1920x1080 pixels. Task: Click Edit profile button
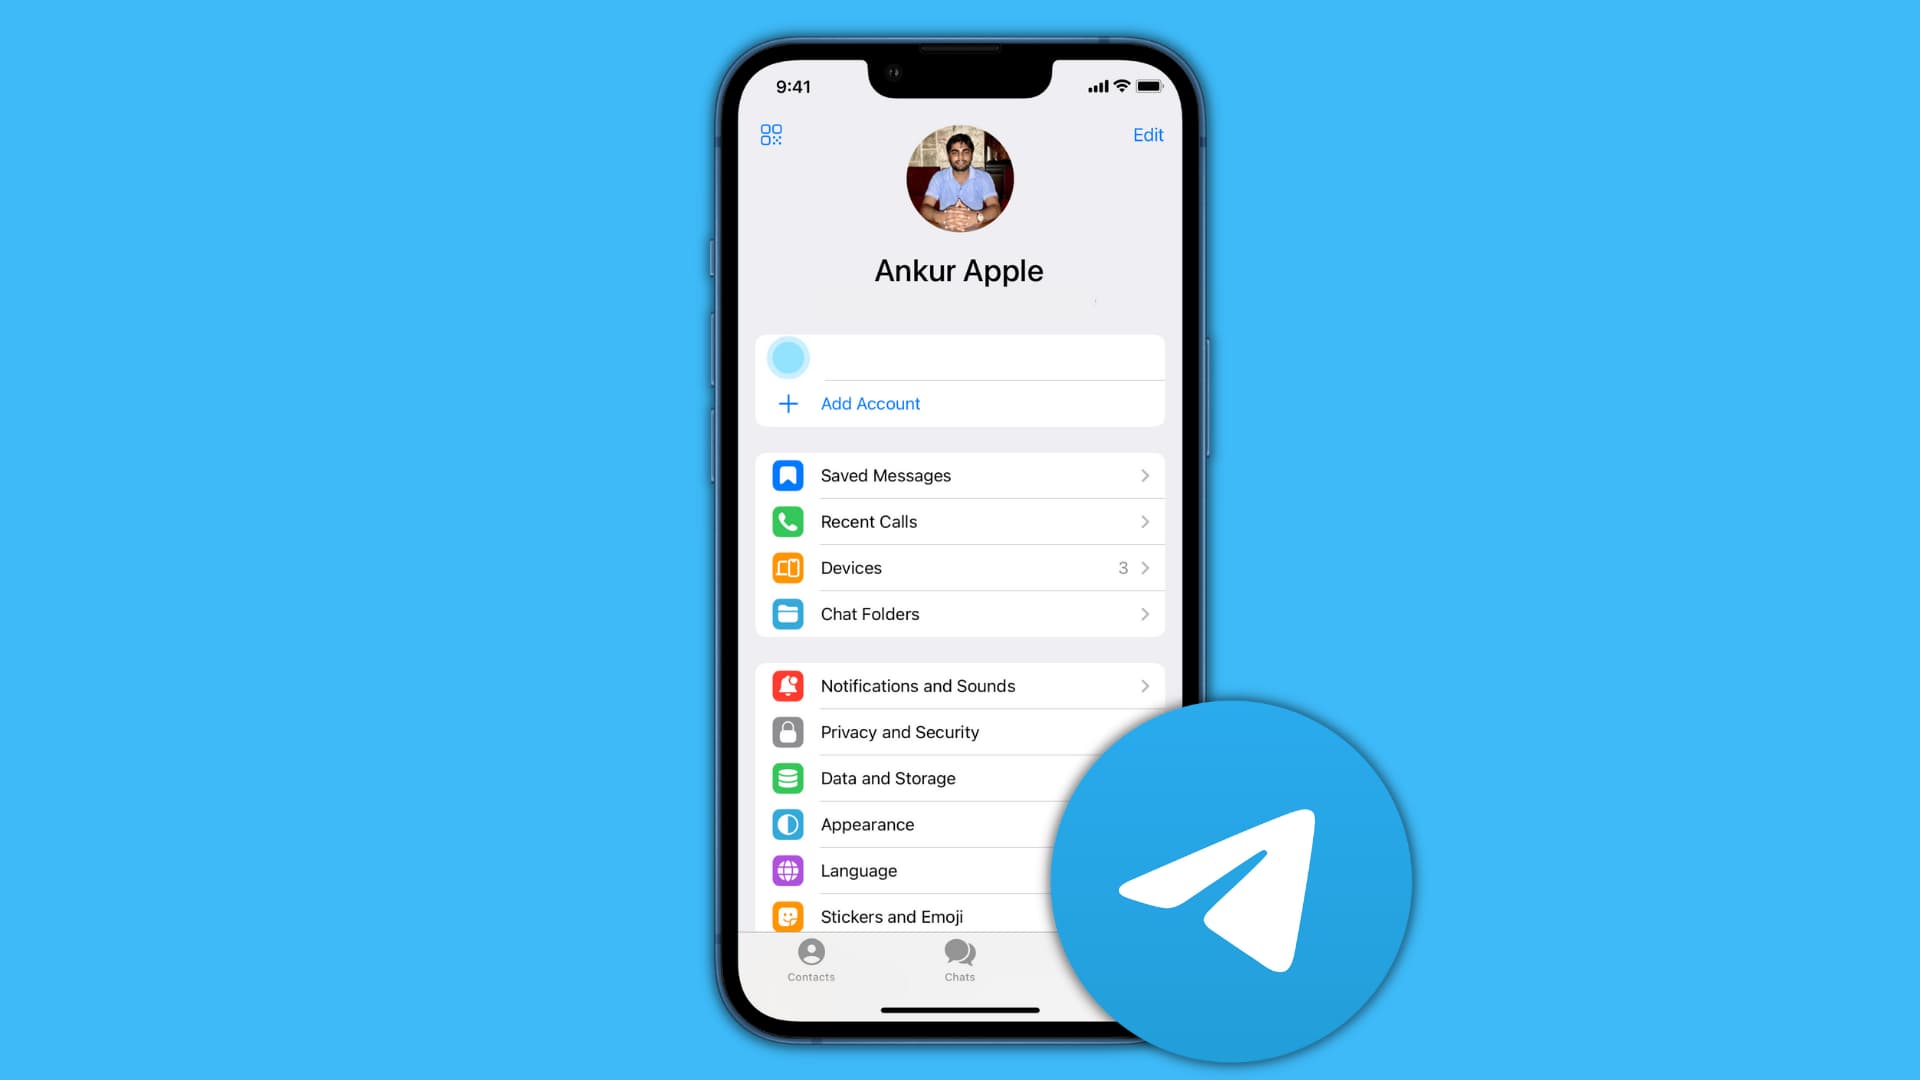(1146, 135)
